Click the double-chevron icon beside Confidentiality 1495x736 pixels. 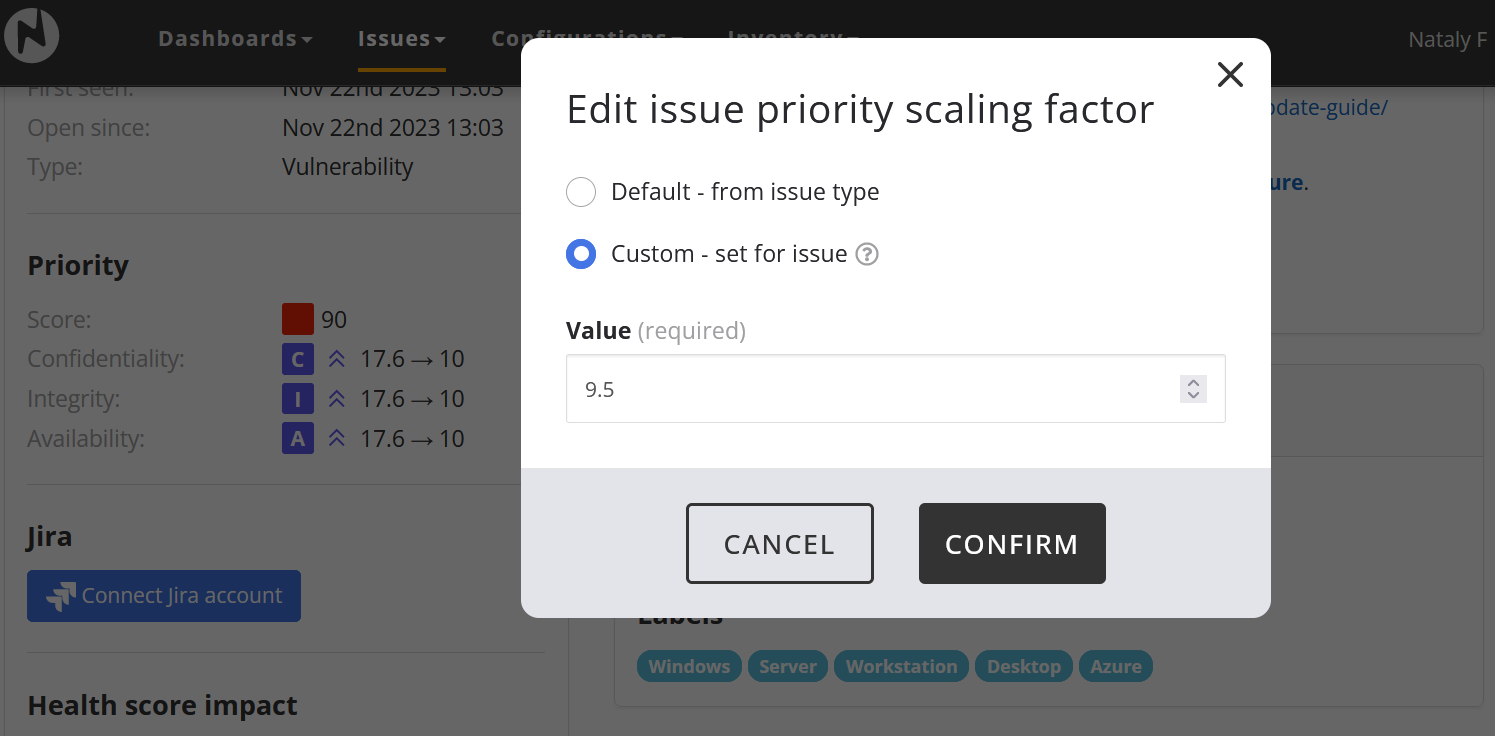(337, 359)
